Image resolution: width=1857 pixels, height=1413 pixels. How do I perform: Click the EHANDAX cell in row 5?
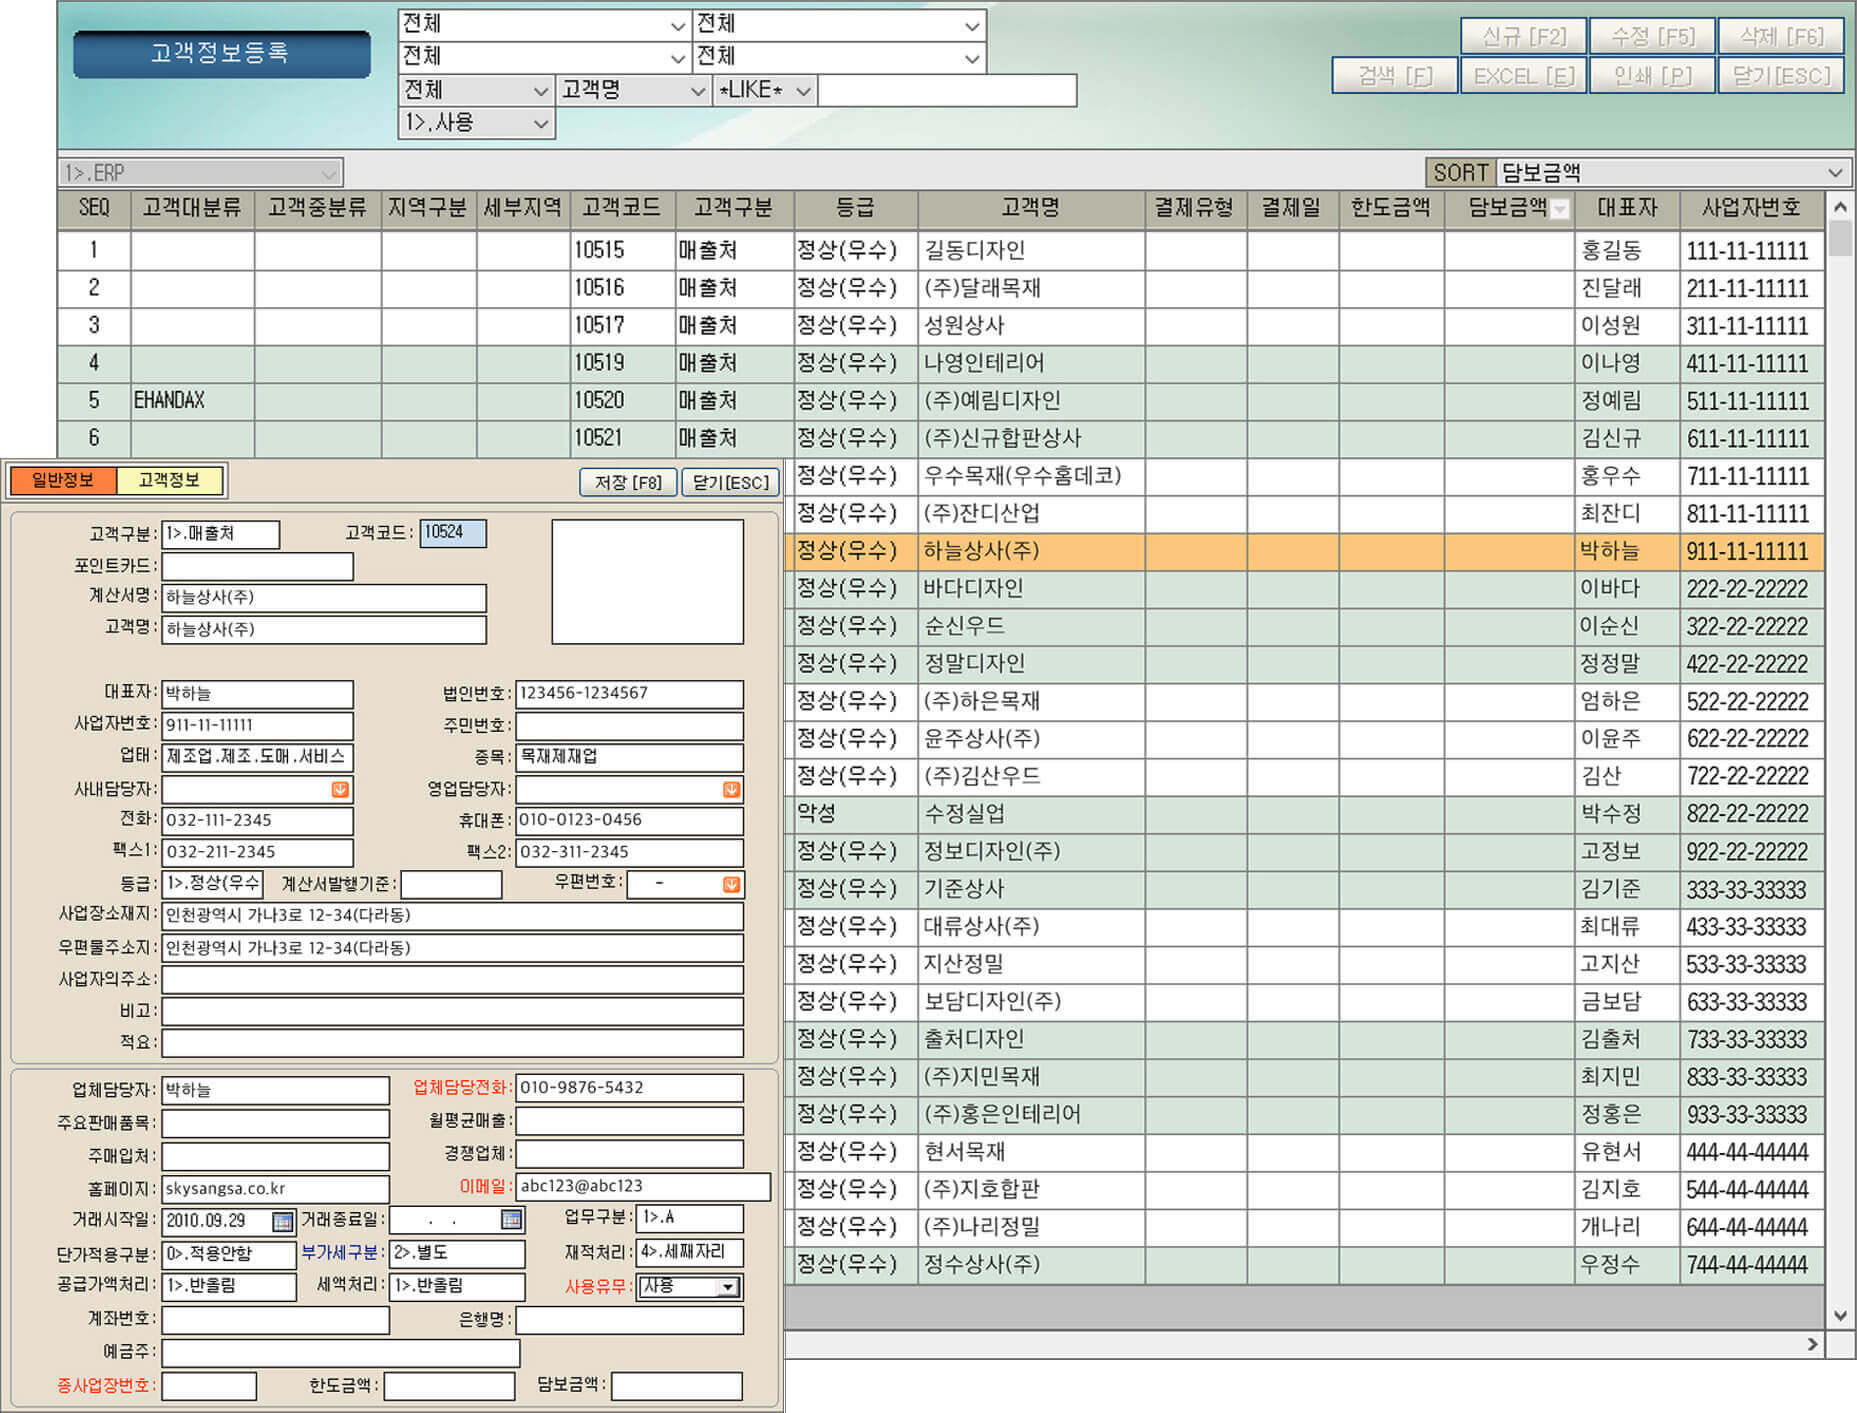[x=192, y=401]
